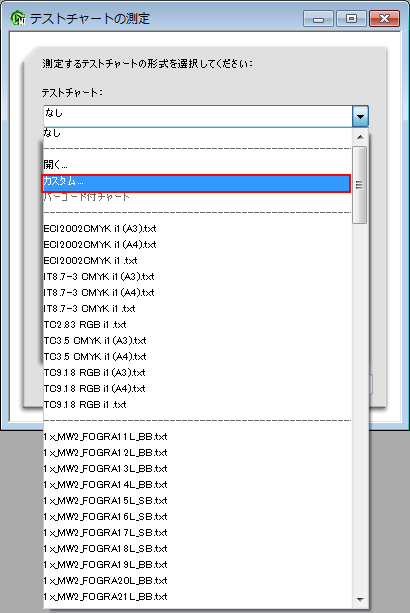The height and width of the screenshot is (613, 410).
Task: Choose TC9.18 RGB i1 .txt
Action: tap(197, 405)
